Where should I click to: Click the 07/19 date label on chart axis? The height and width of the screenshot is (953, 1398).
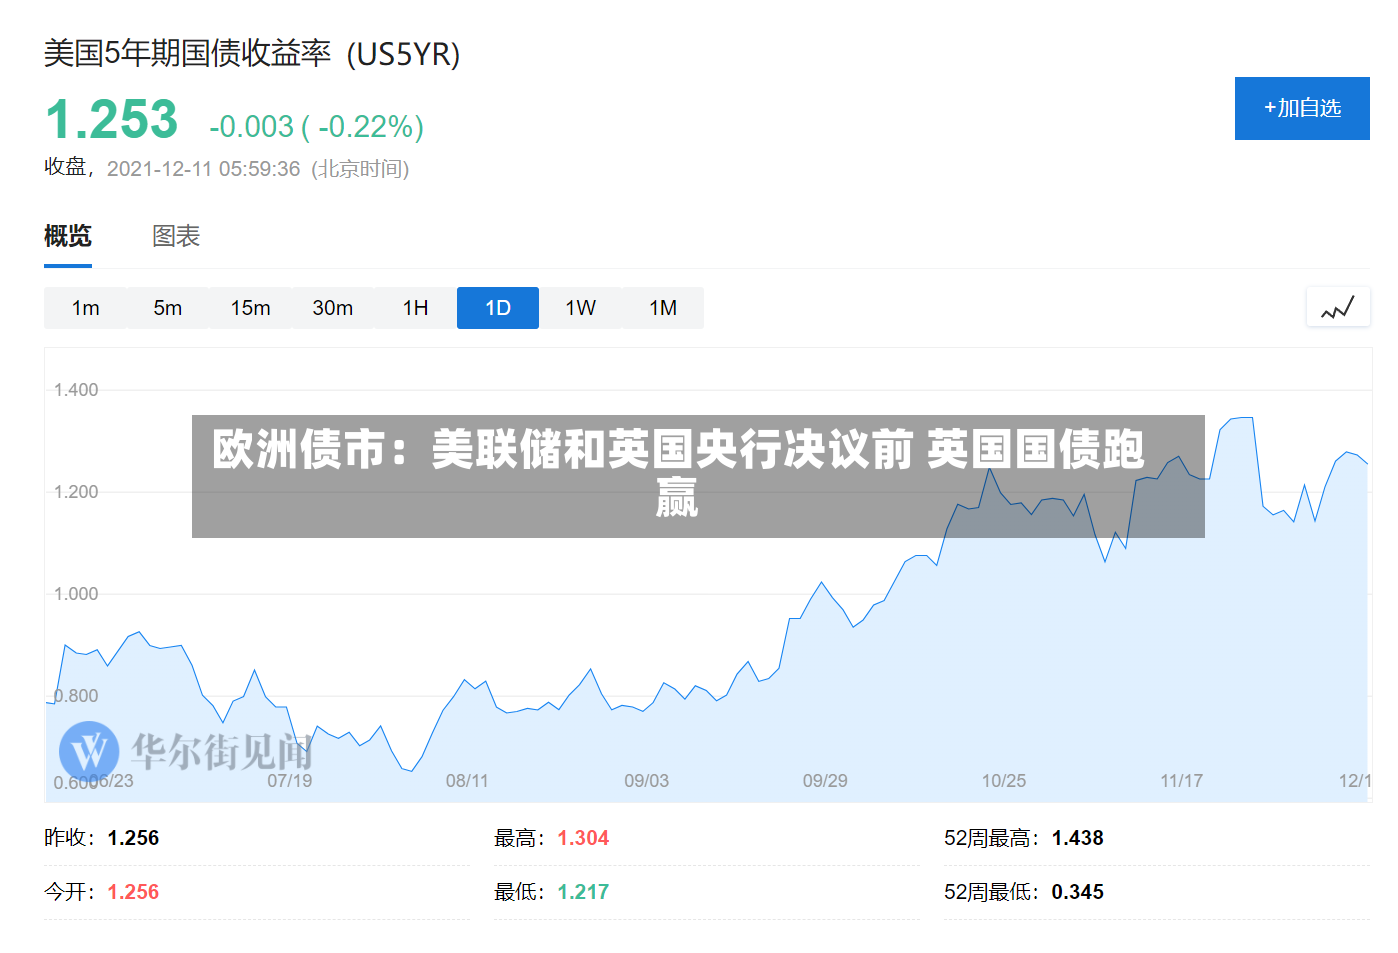[x=290, y=781]
